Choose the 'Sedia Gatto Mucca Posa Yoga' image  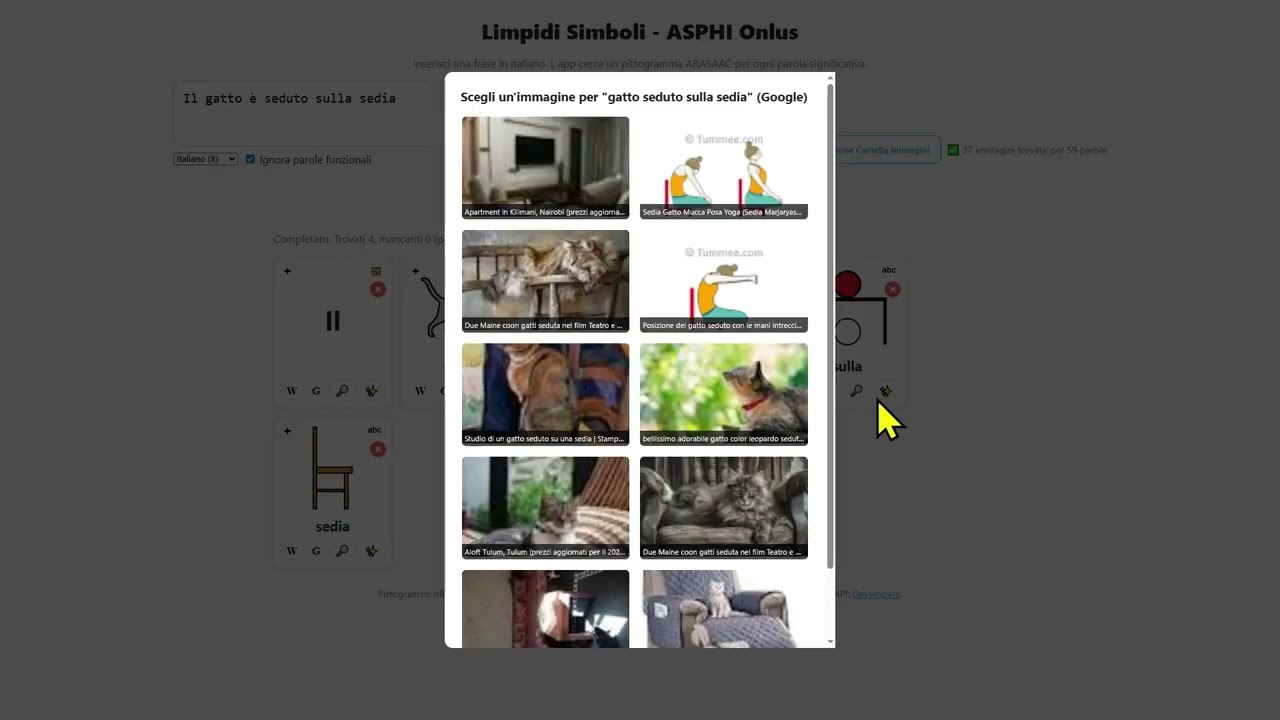pyautogui.click(x=724, y=168)
